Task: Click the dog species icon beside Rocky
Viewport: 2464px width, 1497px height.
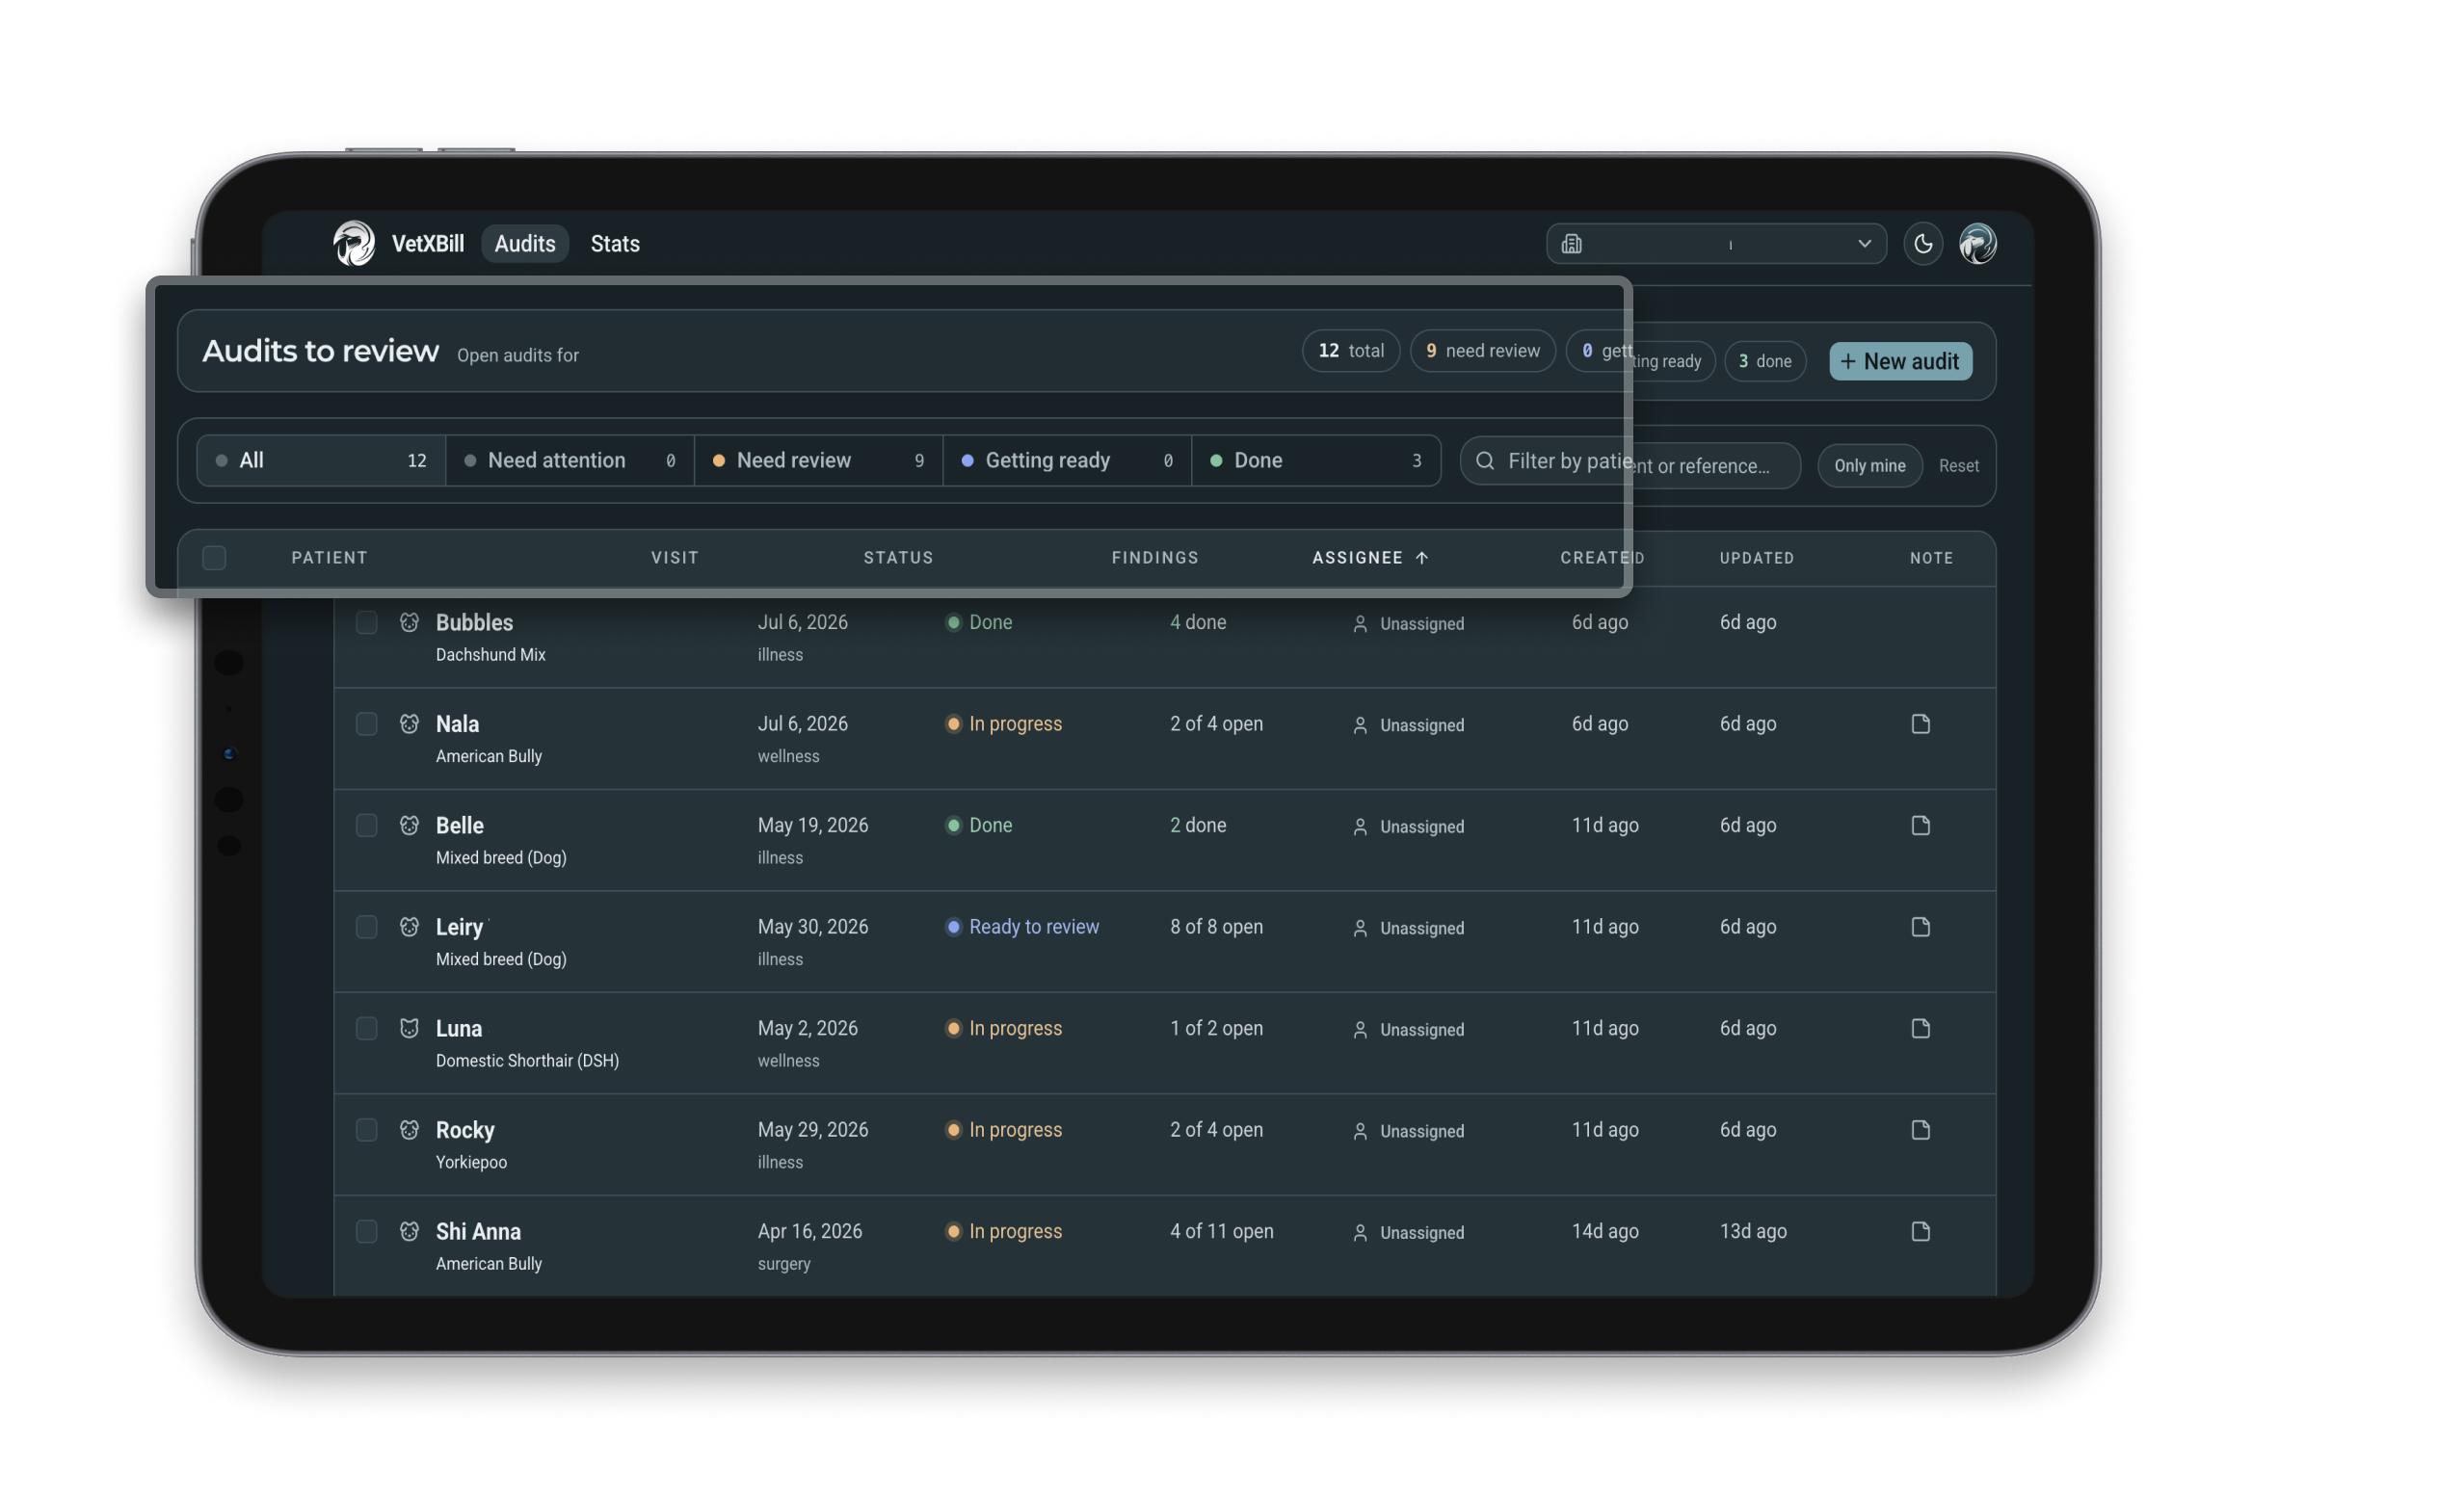Action: (x=409, y=1130)
